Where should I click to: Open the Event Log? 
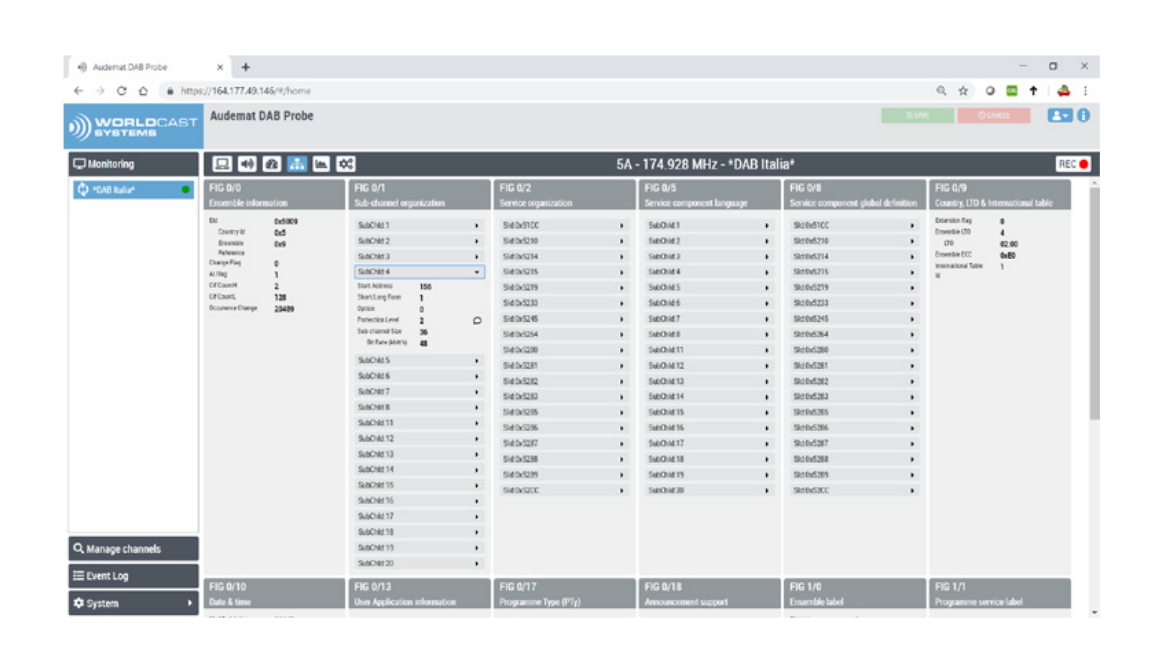(133, 576)
